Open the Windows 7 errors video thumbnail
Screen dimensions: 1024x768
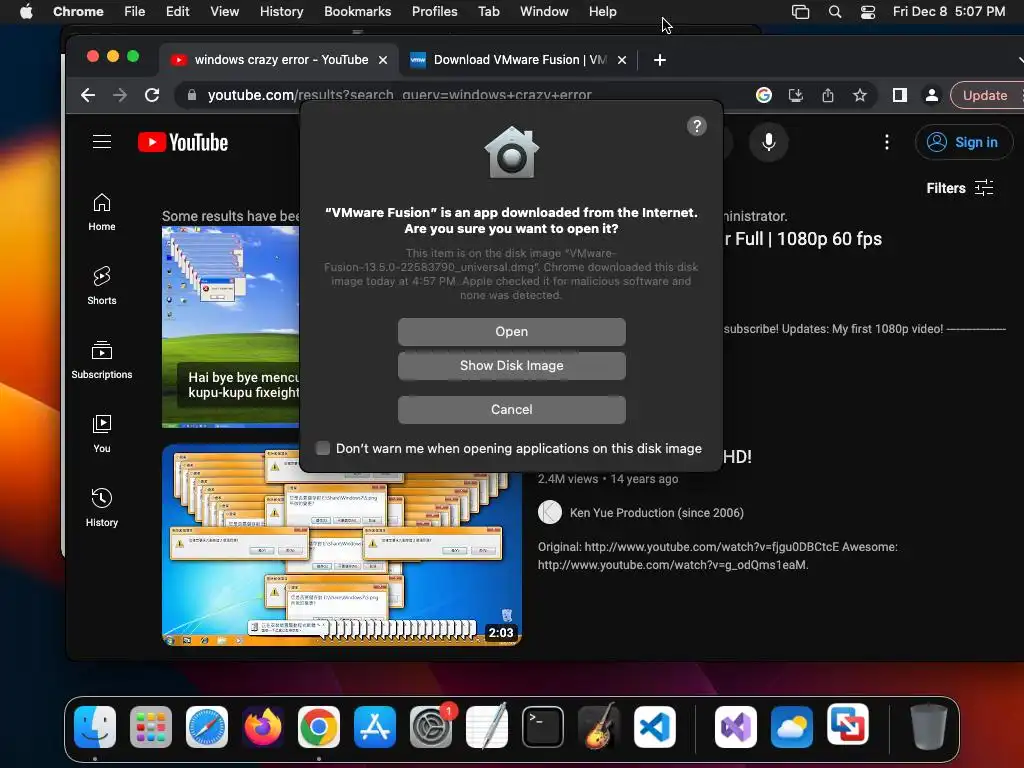[x=342, y=545]
